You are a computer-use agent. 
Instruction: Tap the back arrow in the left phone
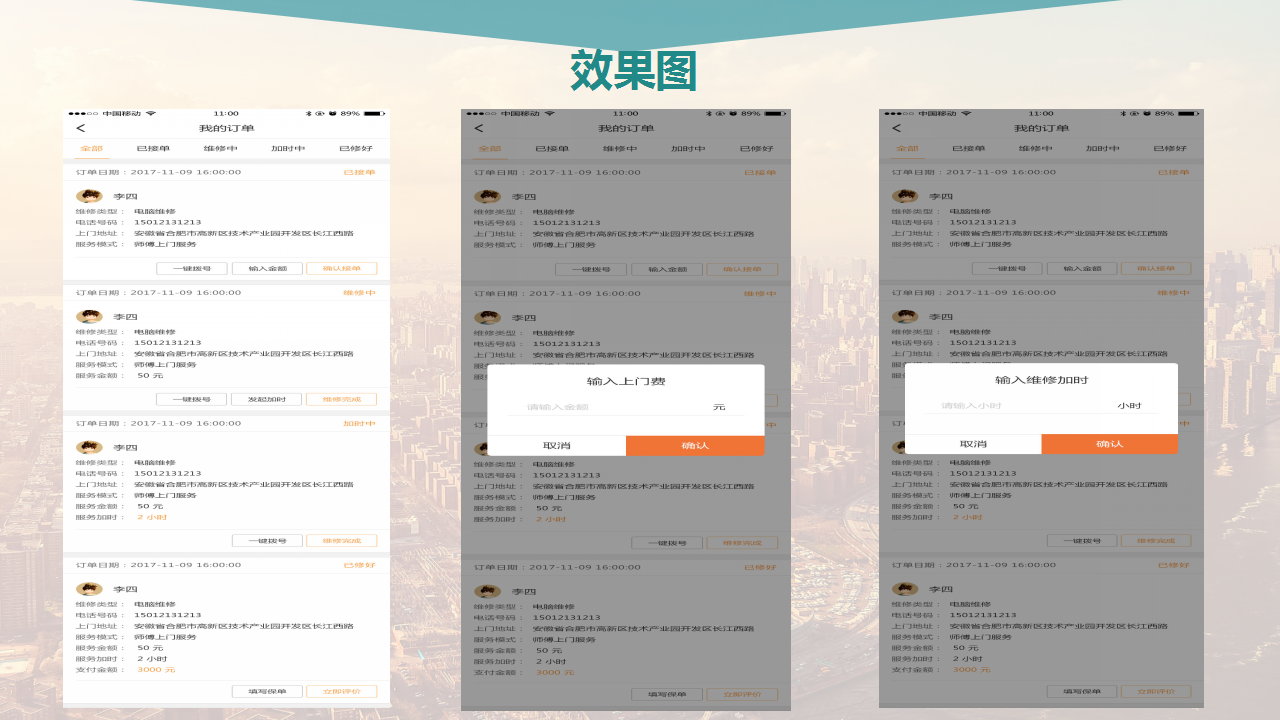click(81, 128)
